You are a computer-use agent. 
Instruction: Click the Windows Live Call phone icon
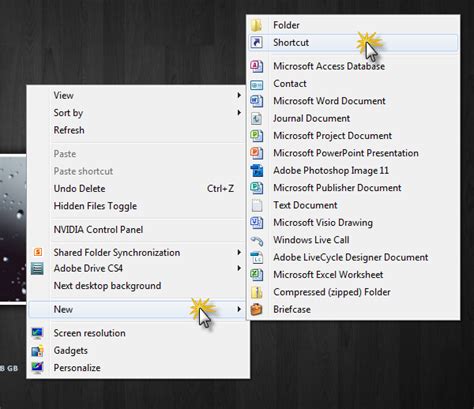click(x=256, y=240)
